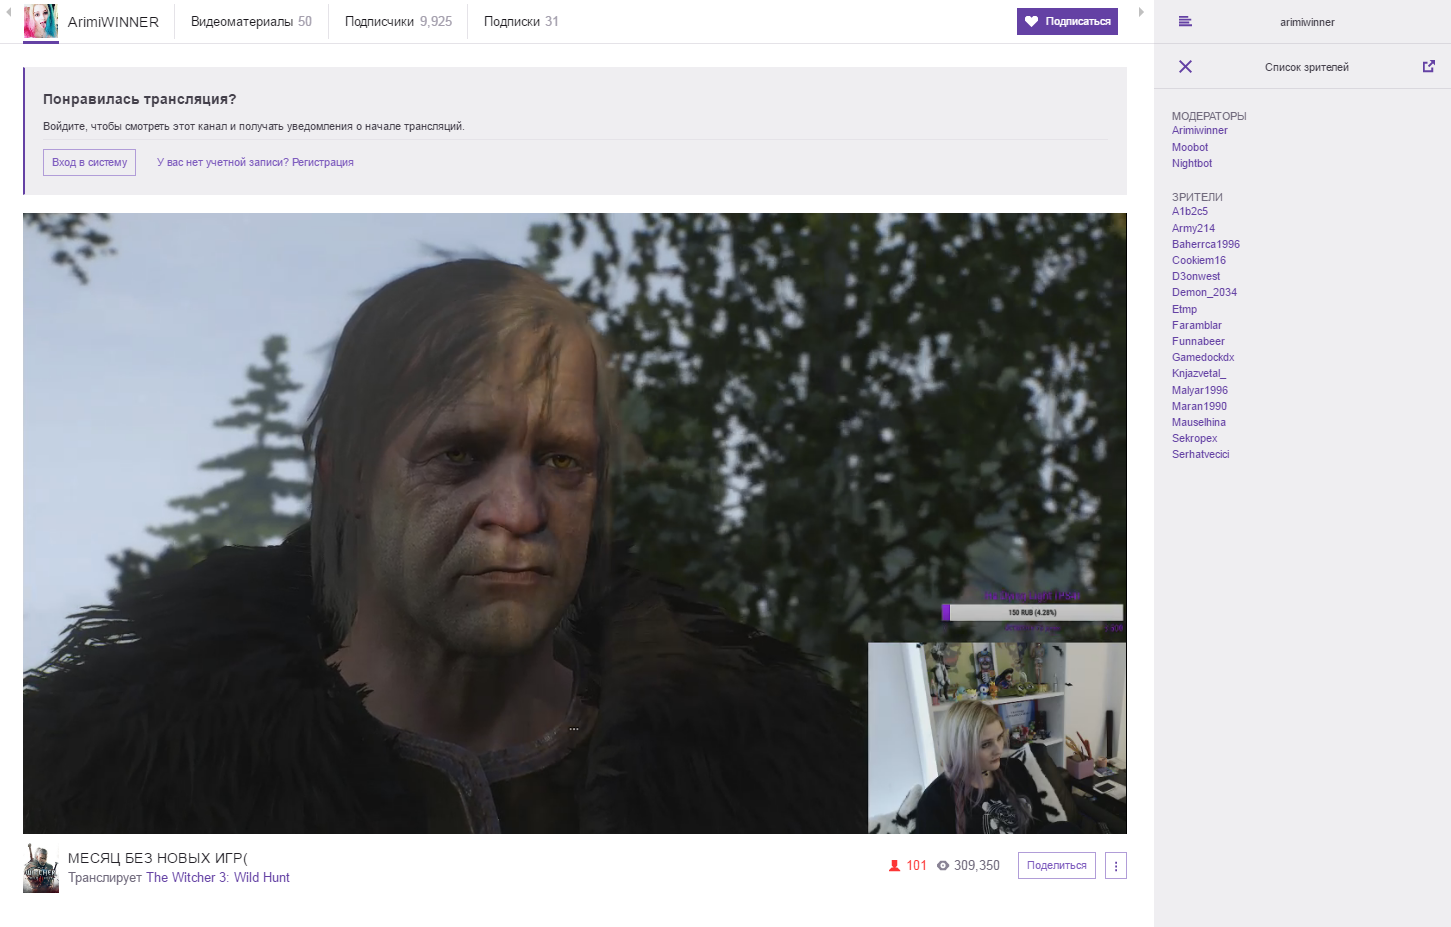
Task: Switch to the Видеоматериалы tab
Action: [x=251, y=21]
